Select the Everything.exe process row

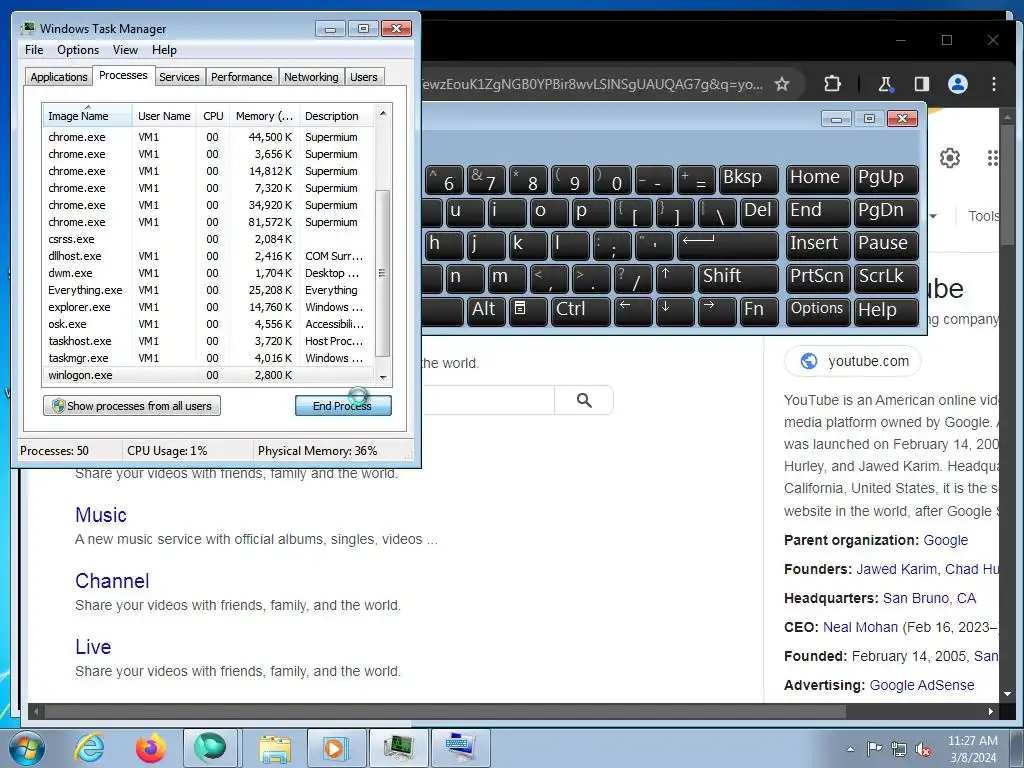(208, 290)
